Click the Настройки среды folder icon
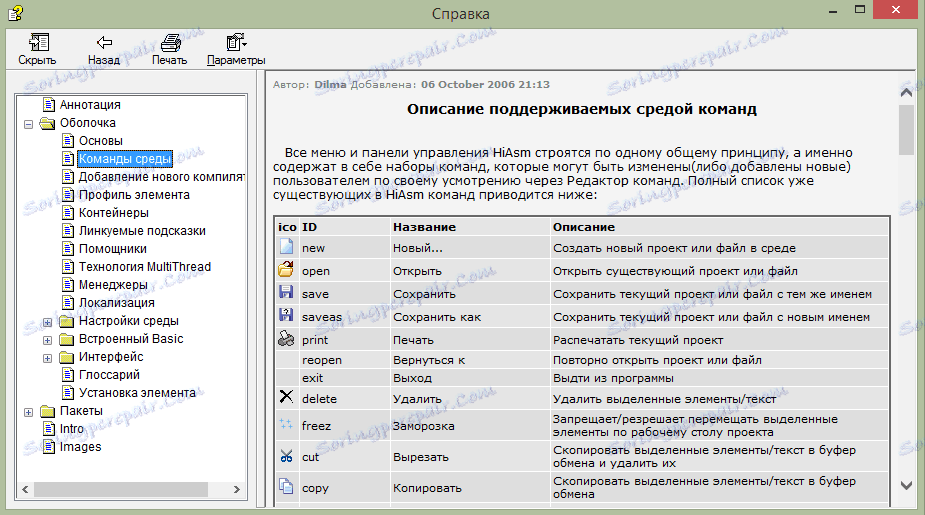 pyautogui.click(x=67, y=322)
